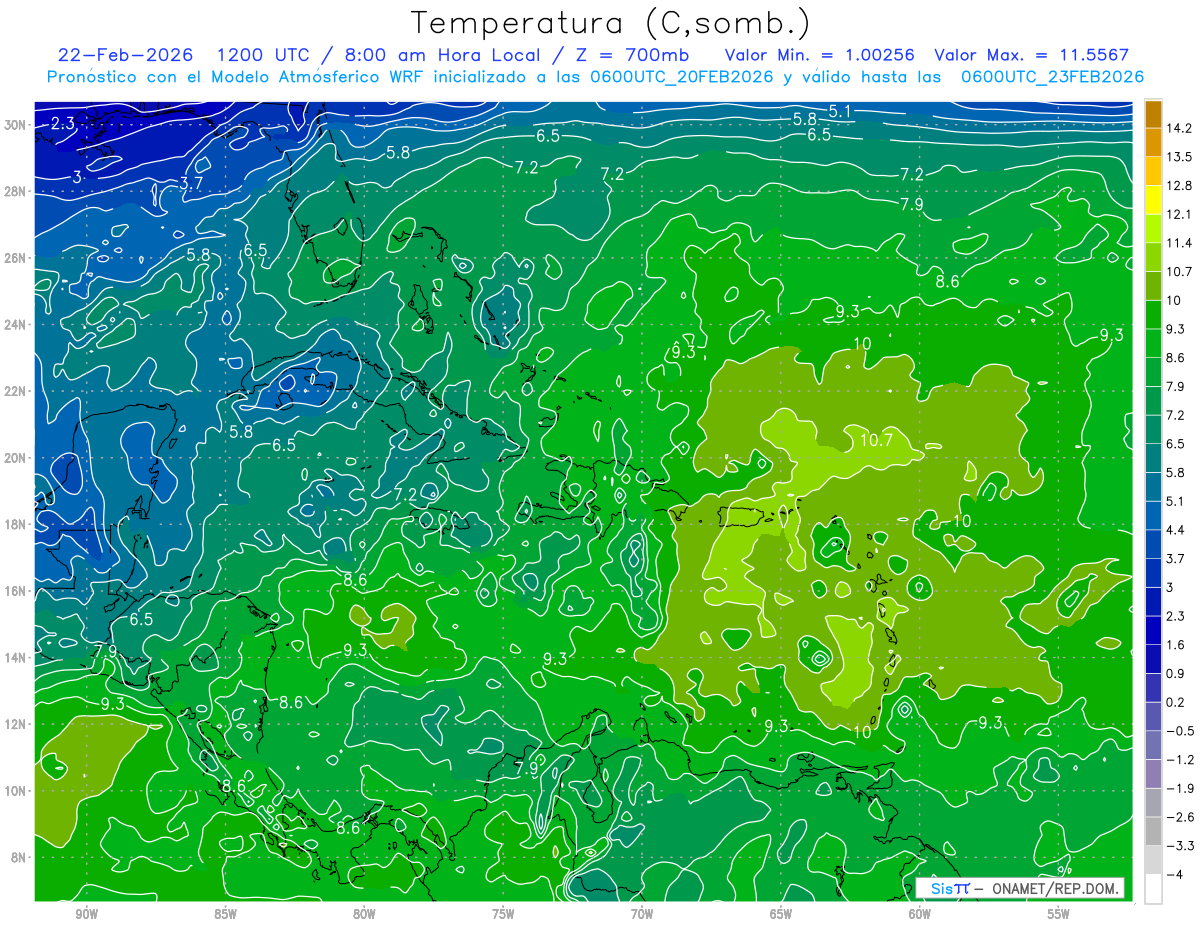Click the '26N' latitude axis label
The width and height of the screenshot is (1200, 927).
click(x=17, y=258)
